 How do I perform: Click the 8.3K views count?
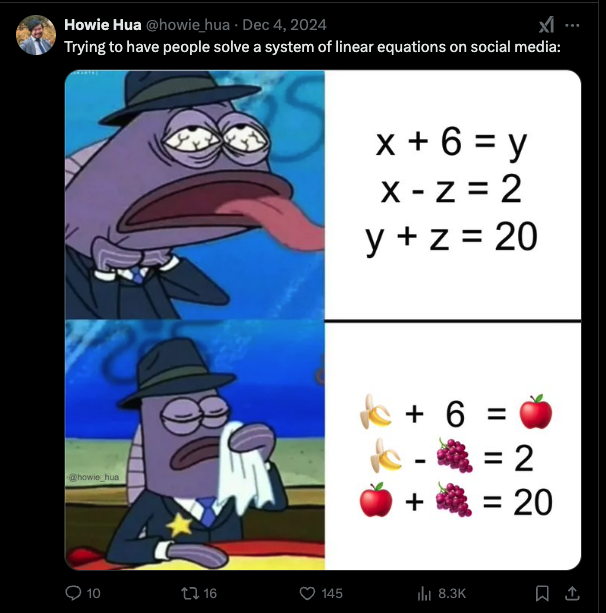tap(452, 593)
